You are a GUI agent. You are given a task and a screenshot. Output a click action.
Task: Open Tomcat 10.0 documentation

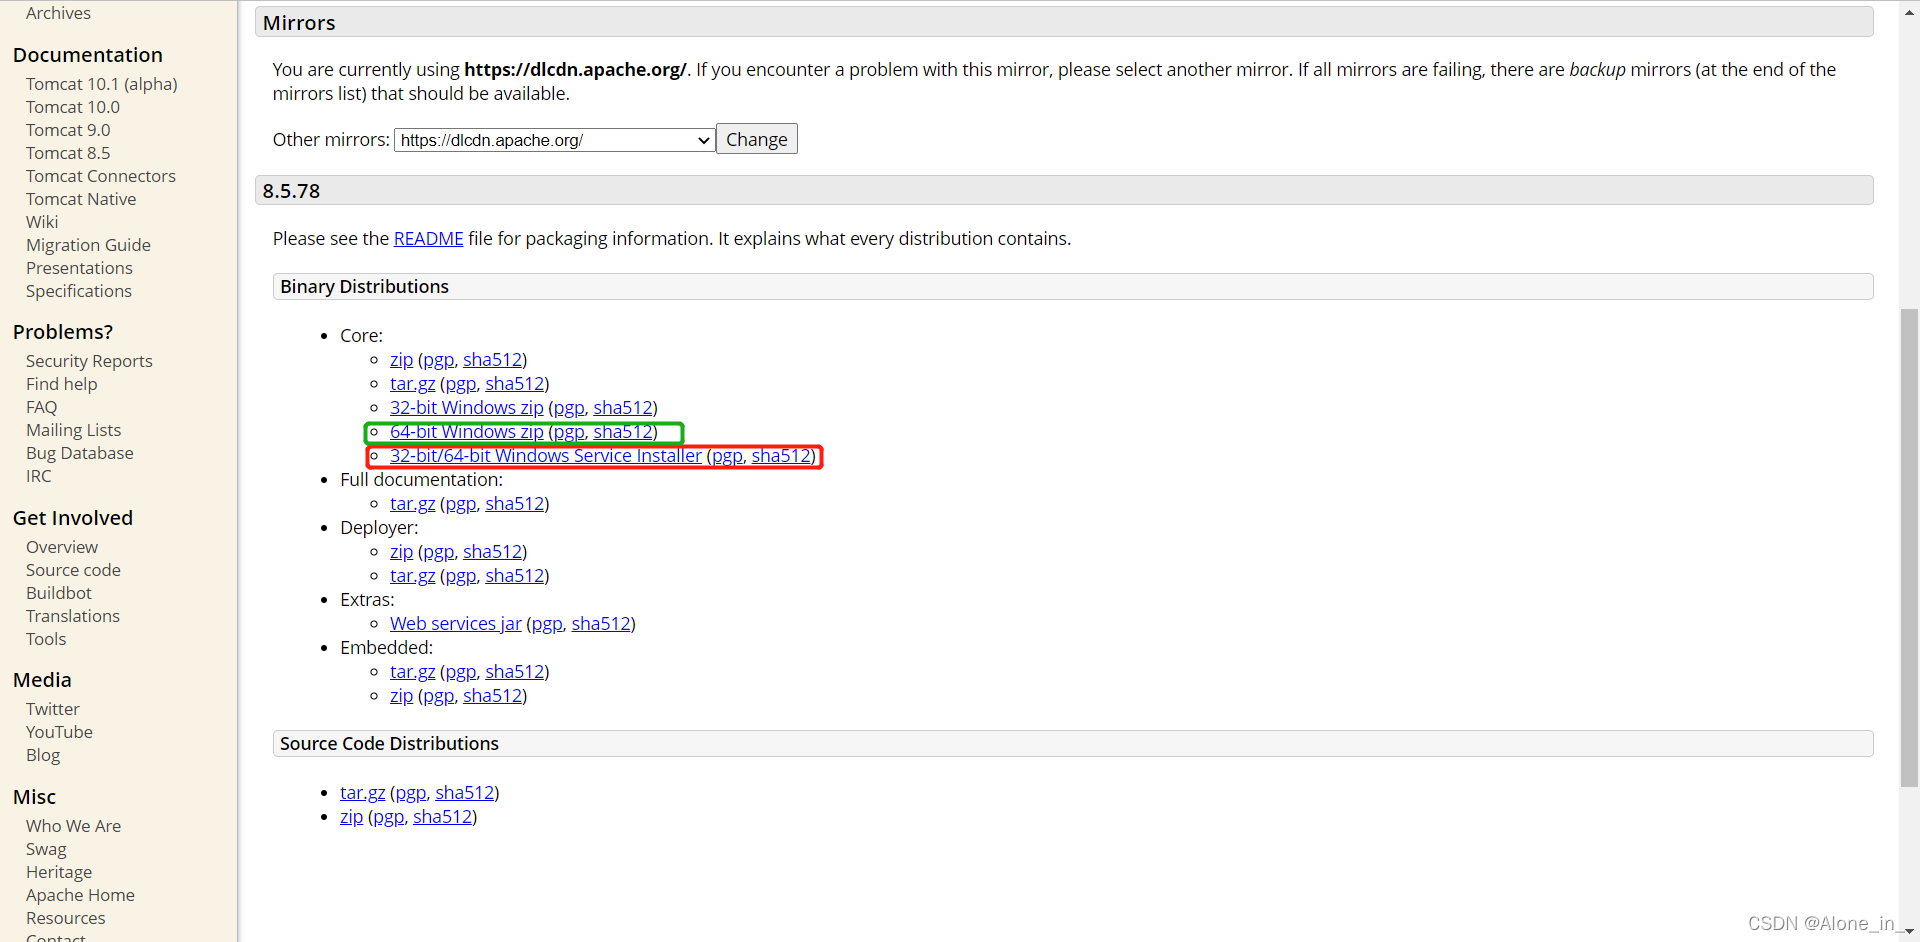(x=73, y=107)
